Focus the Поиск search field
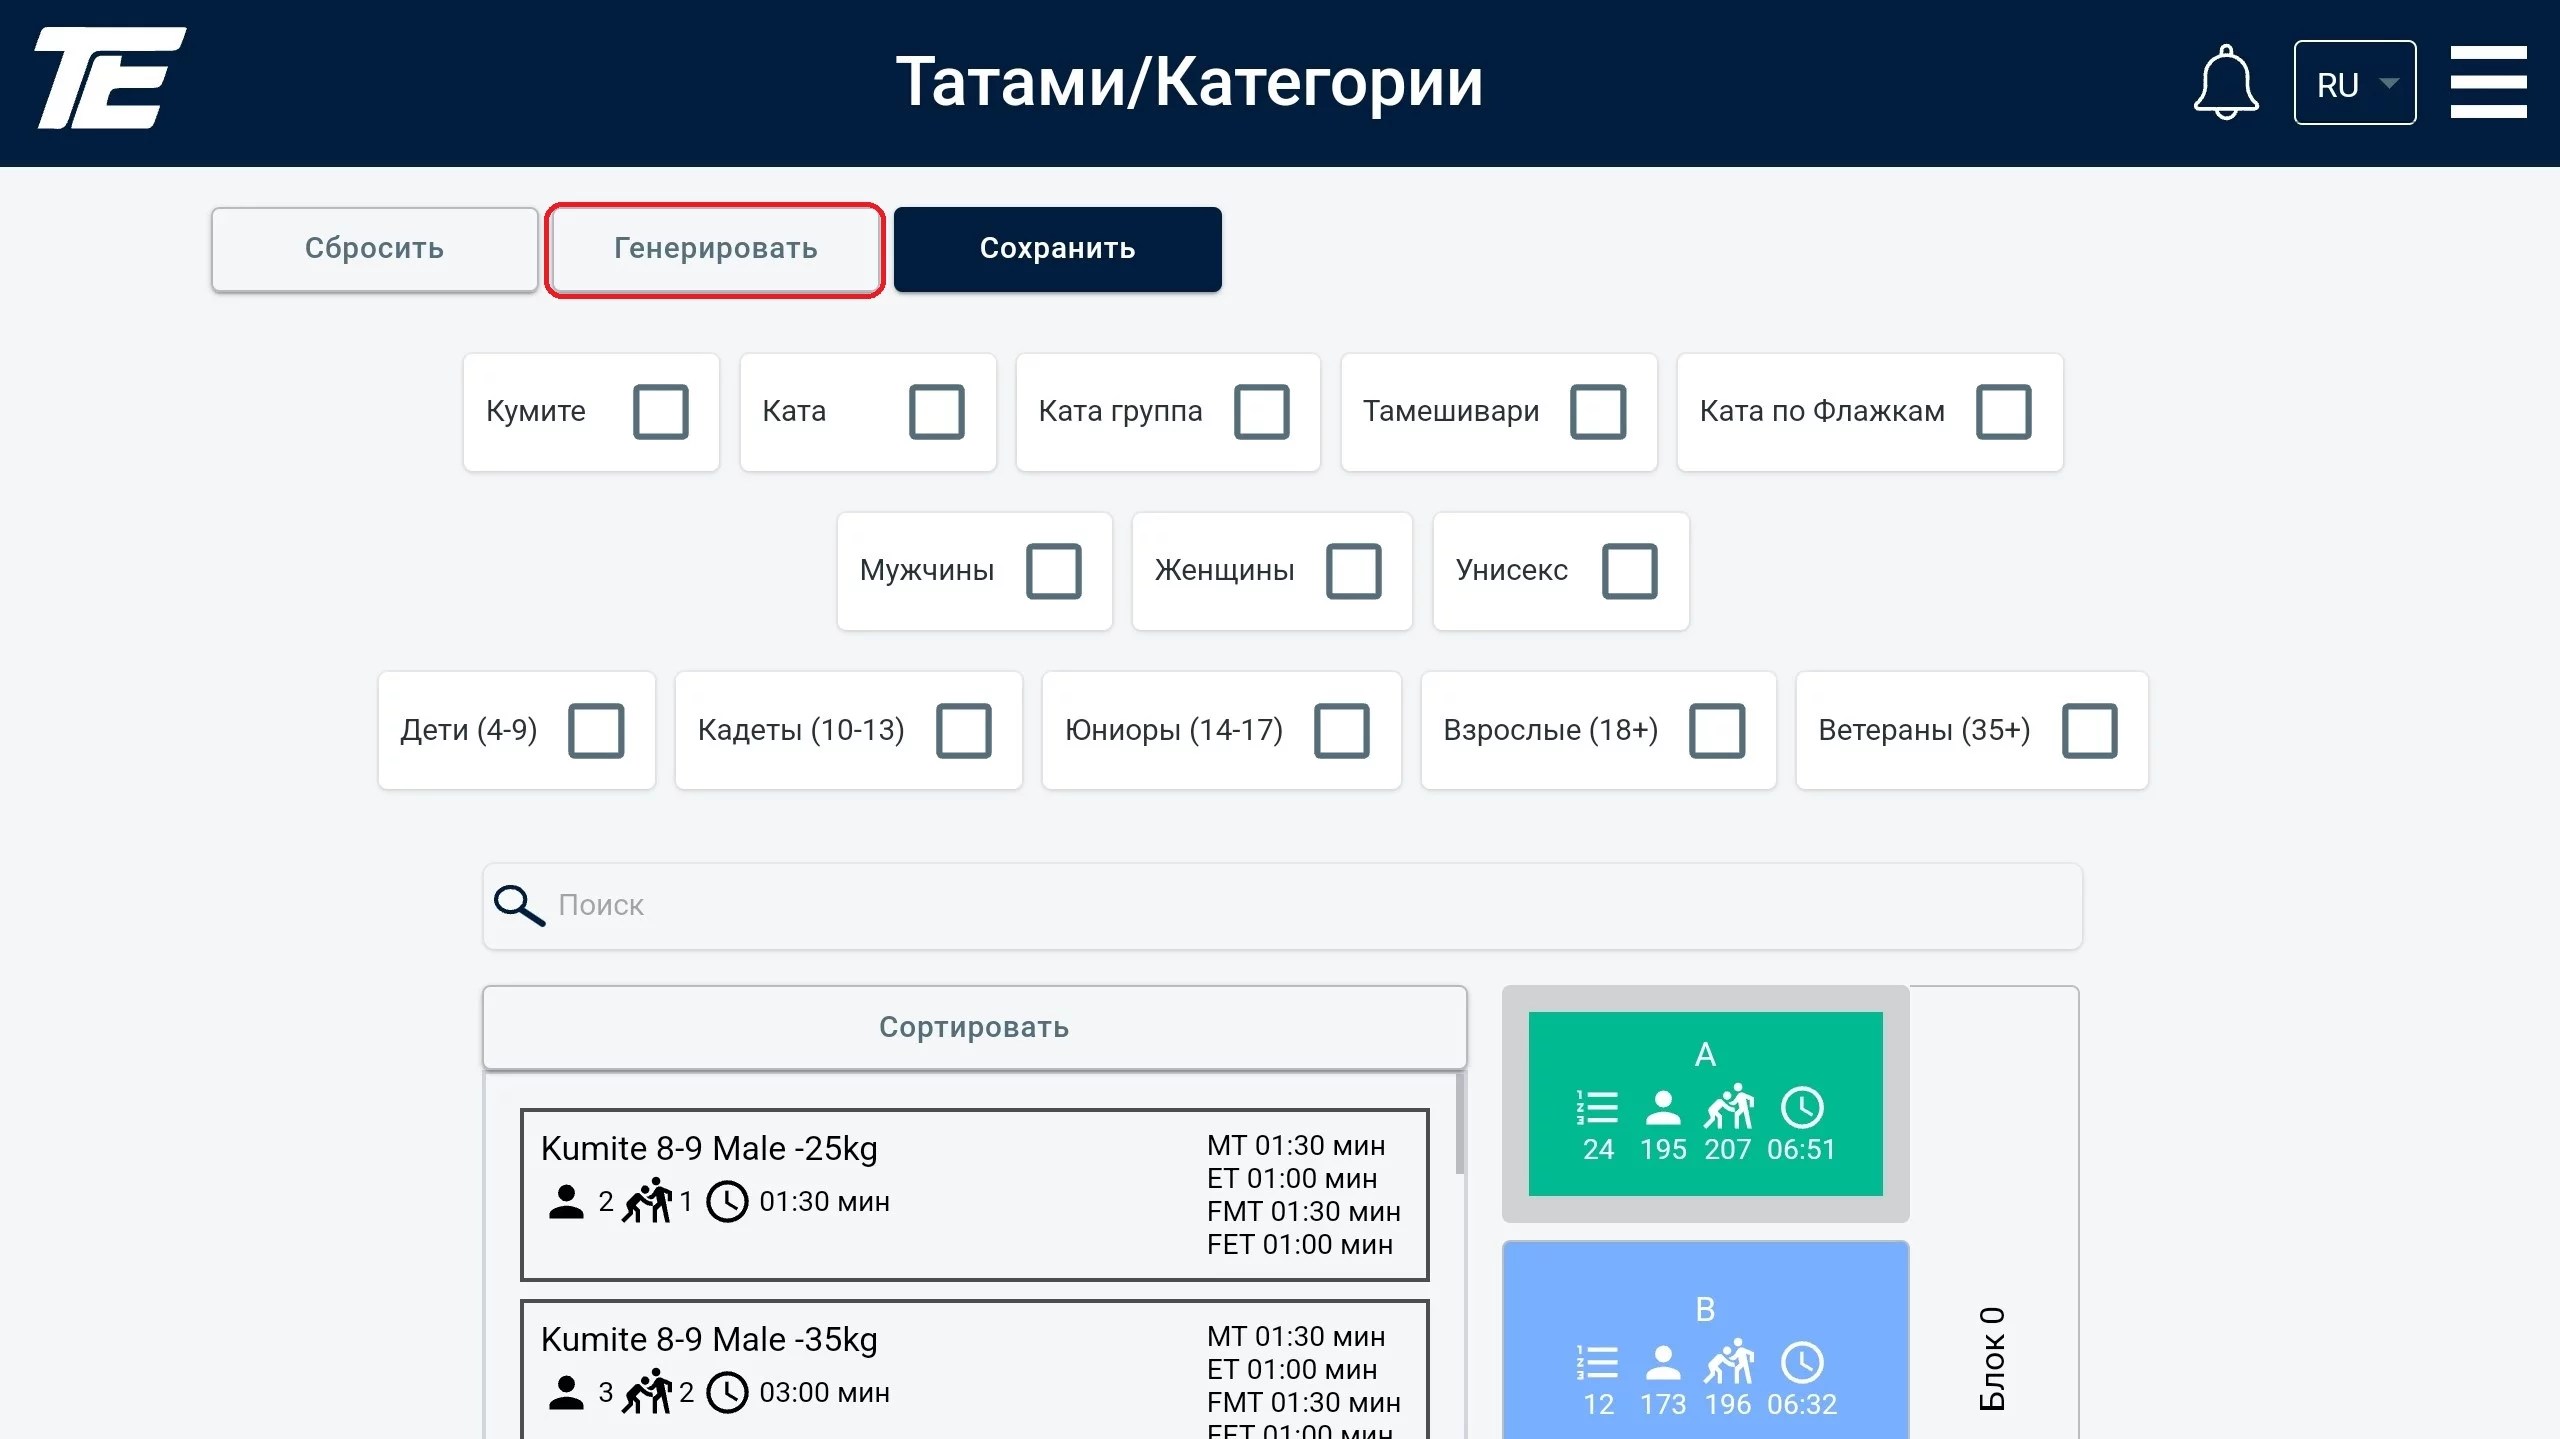 (1283, 906)
